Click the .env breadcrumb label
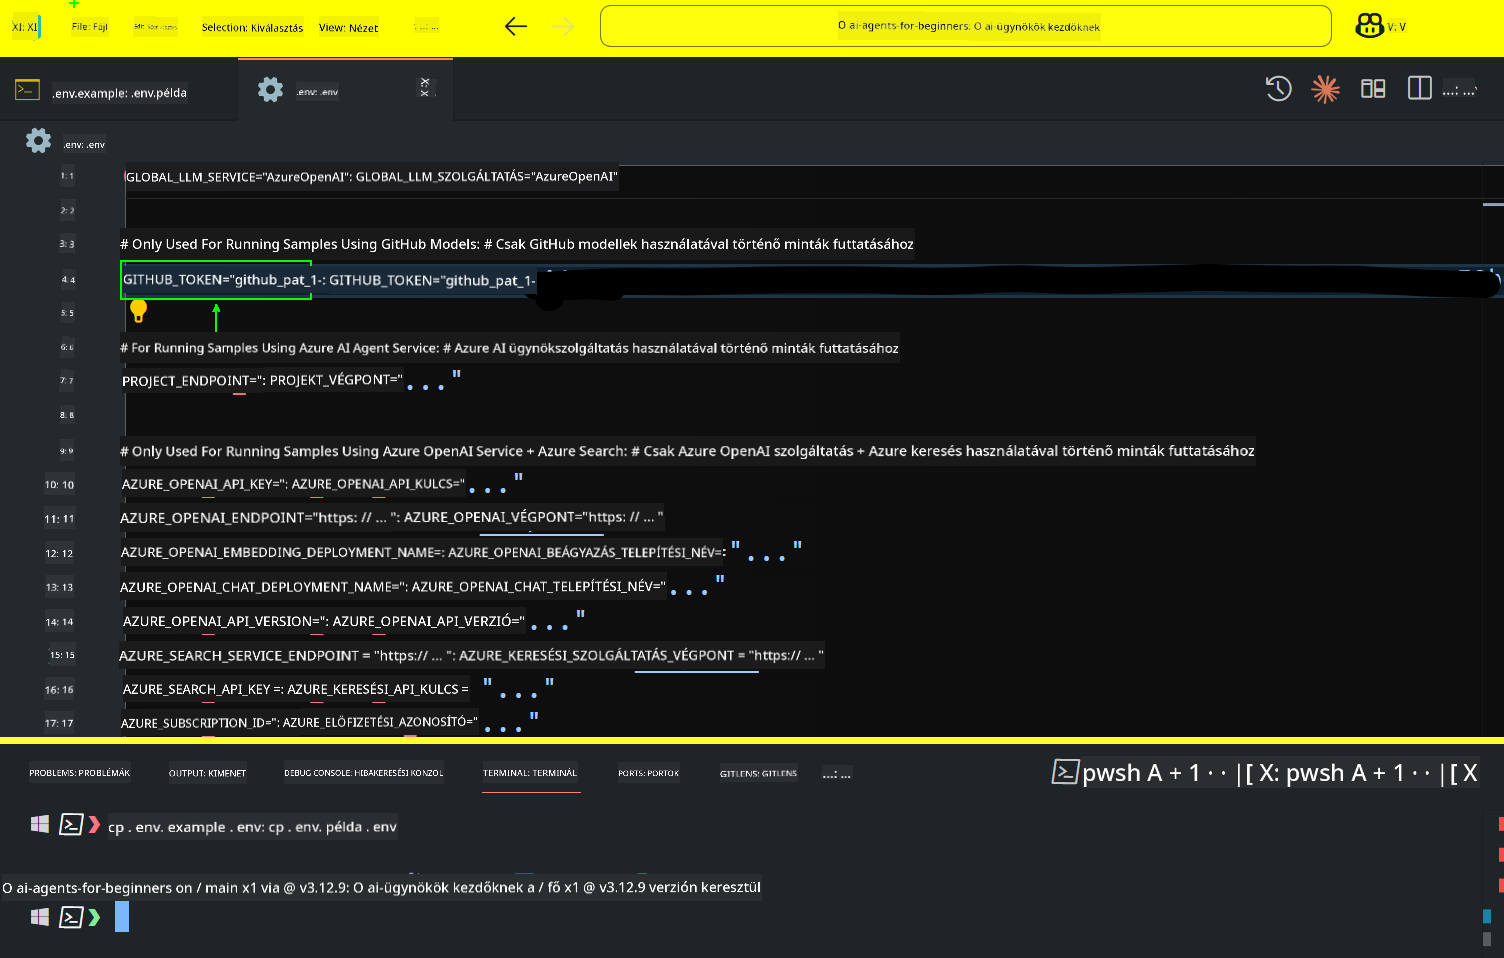 tap(84, 145)
